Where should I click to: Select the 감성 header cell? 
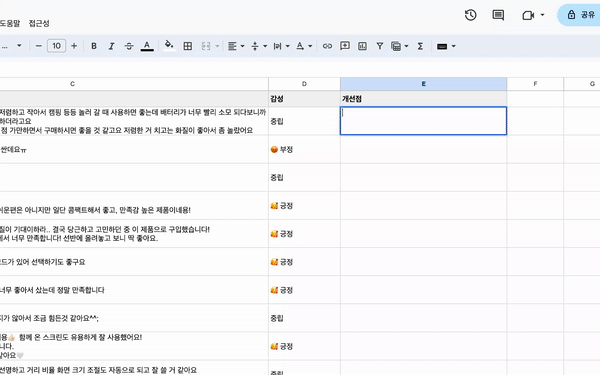(x=304, y=99)
